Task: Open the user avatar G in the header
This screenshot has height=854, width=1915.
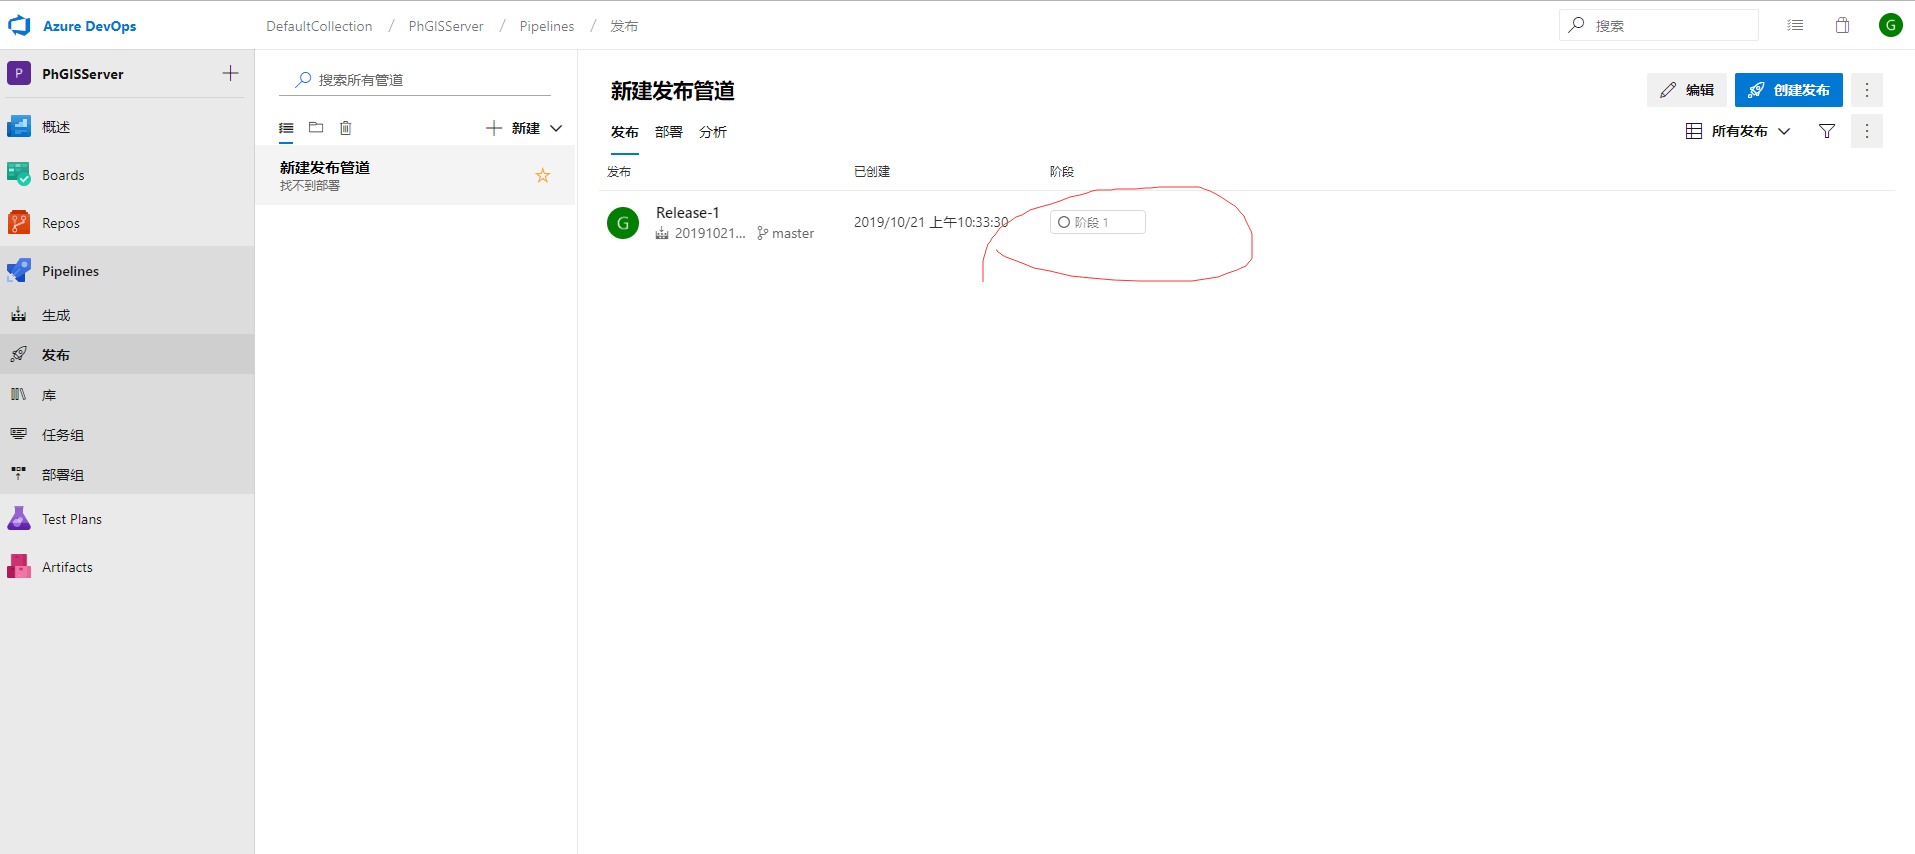Action: (x=1890, y=25)
